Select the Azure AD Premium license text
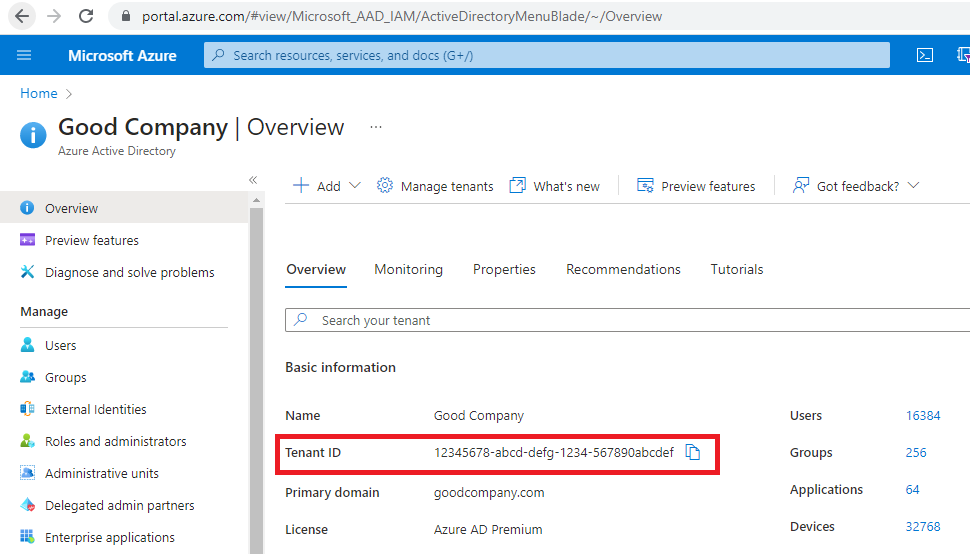Image resolution: width=970 pixels, height=554 pixels. click(488, 530)
